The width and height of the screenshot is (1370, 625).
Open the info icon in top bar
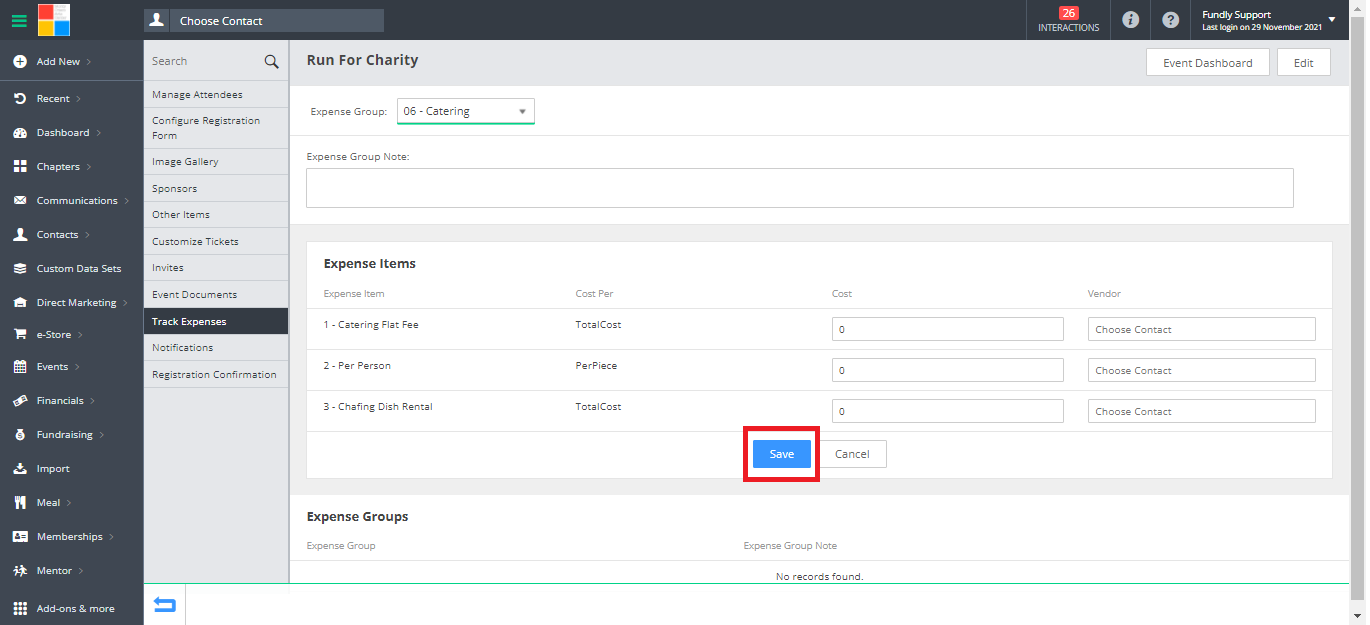pos(1131,20)
